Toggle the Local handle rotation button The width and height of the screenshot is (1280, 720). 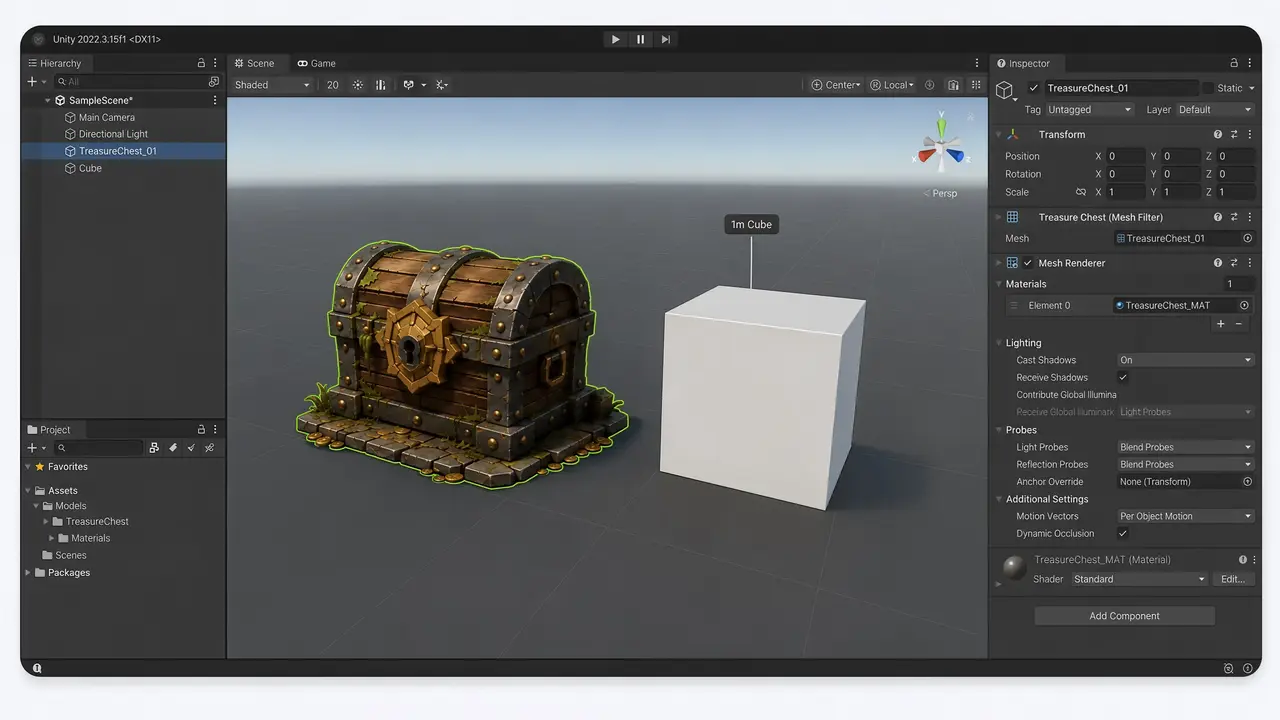pyautogui.click(x=892, y=85)
